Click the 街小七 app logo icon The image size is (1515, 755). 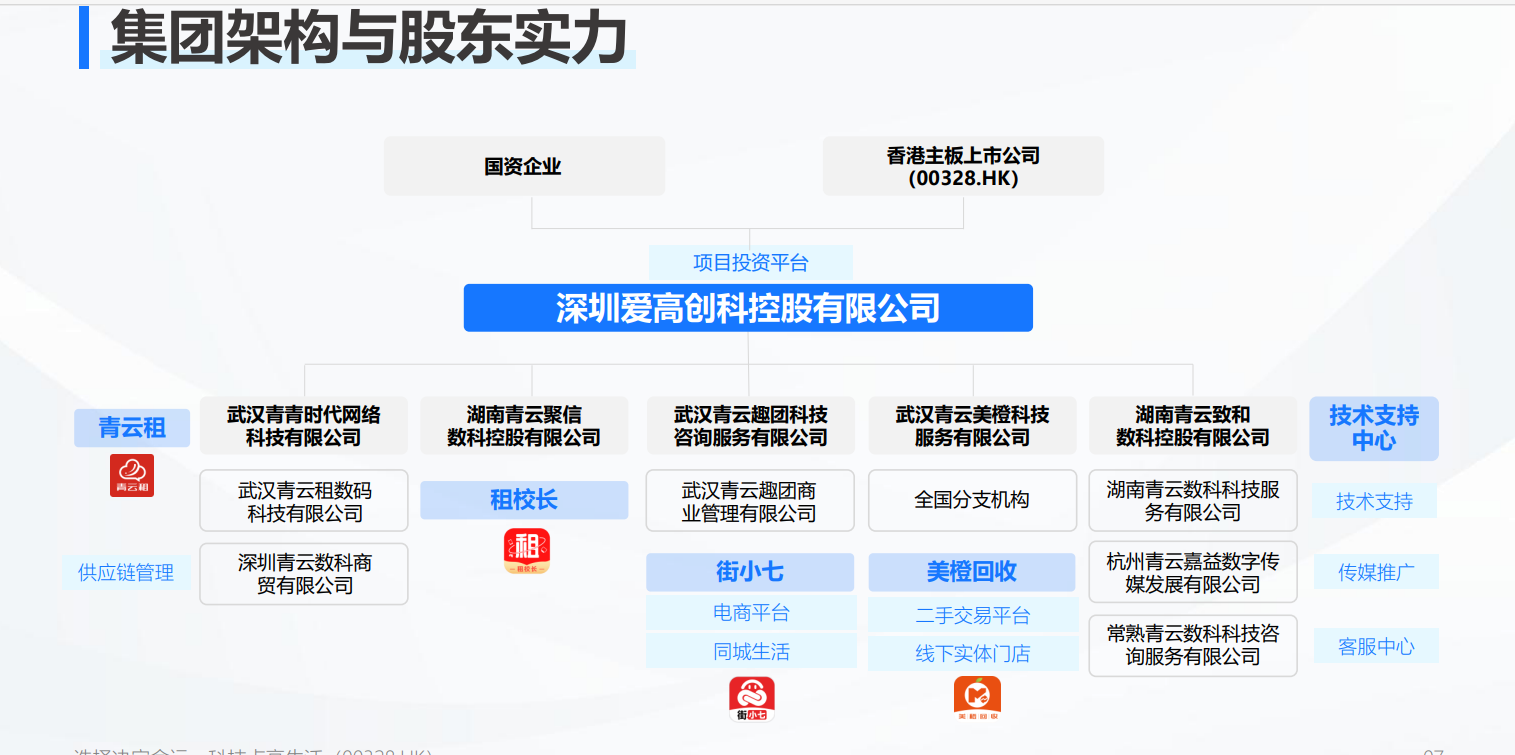click(752, 699)
